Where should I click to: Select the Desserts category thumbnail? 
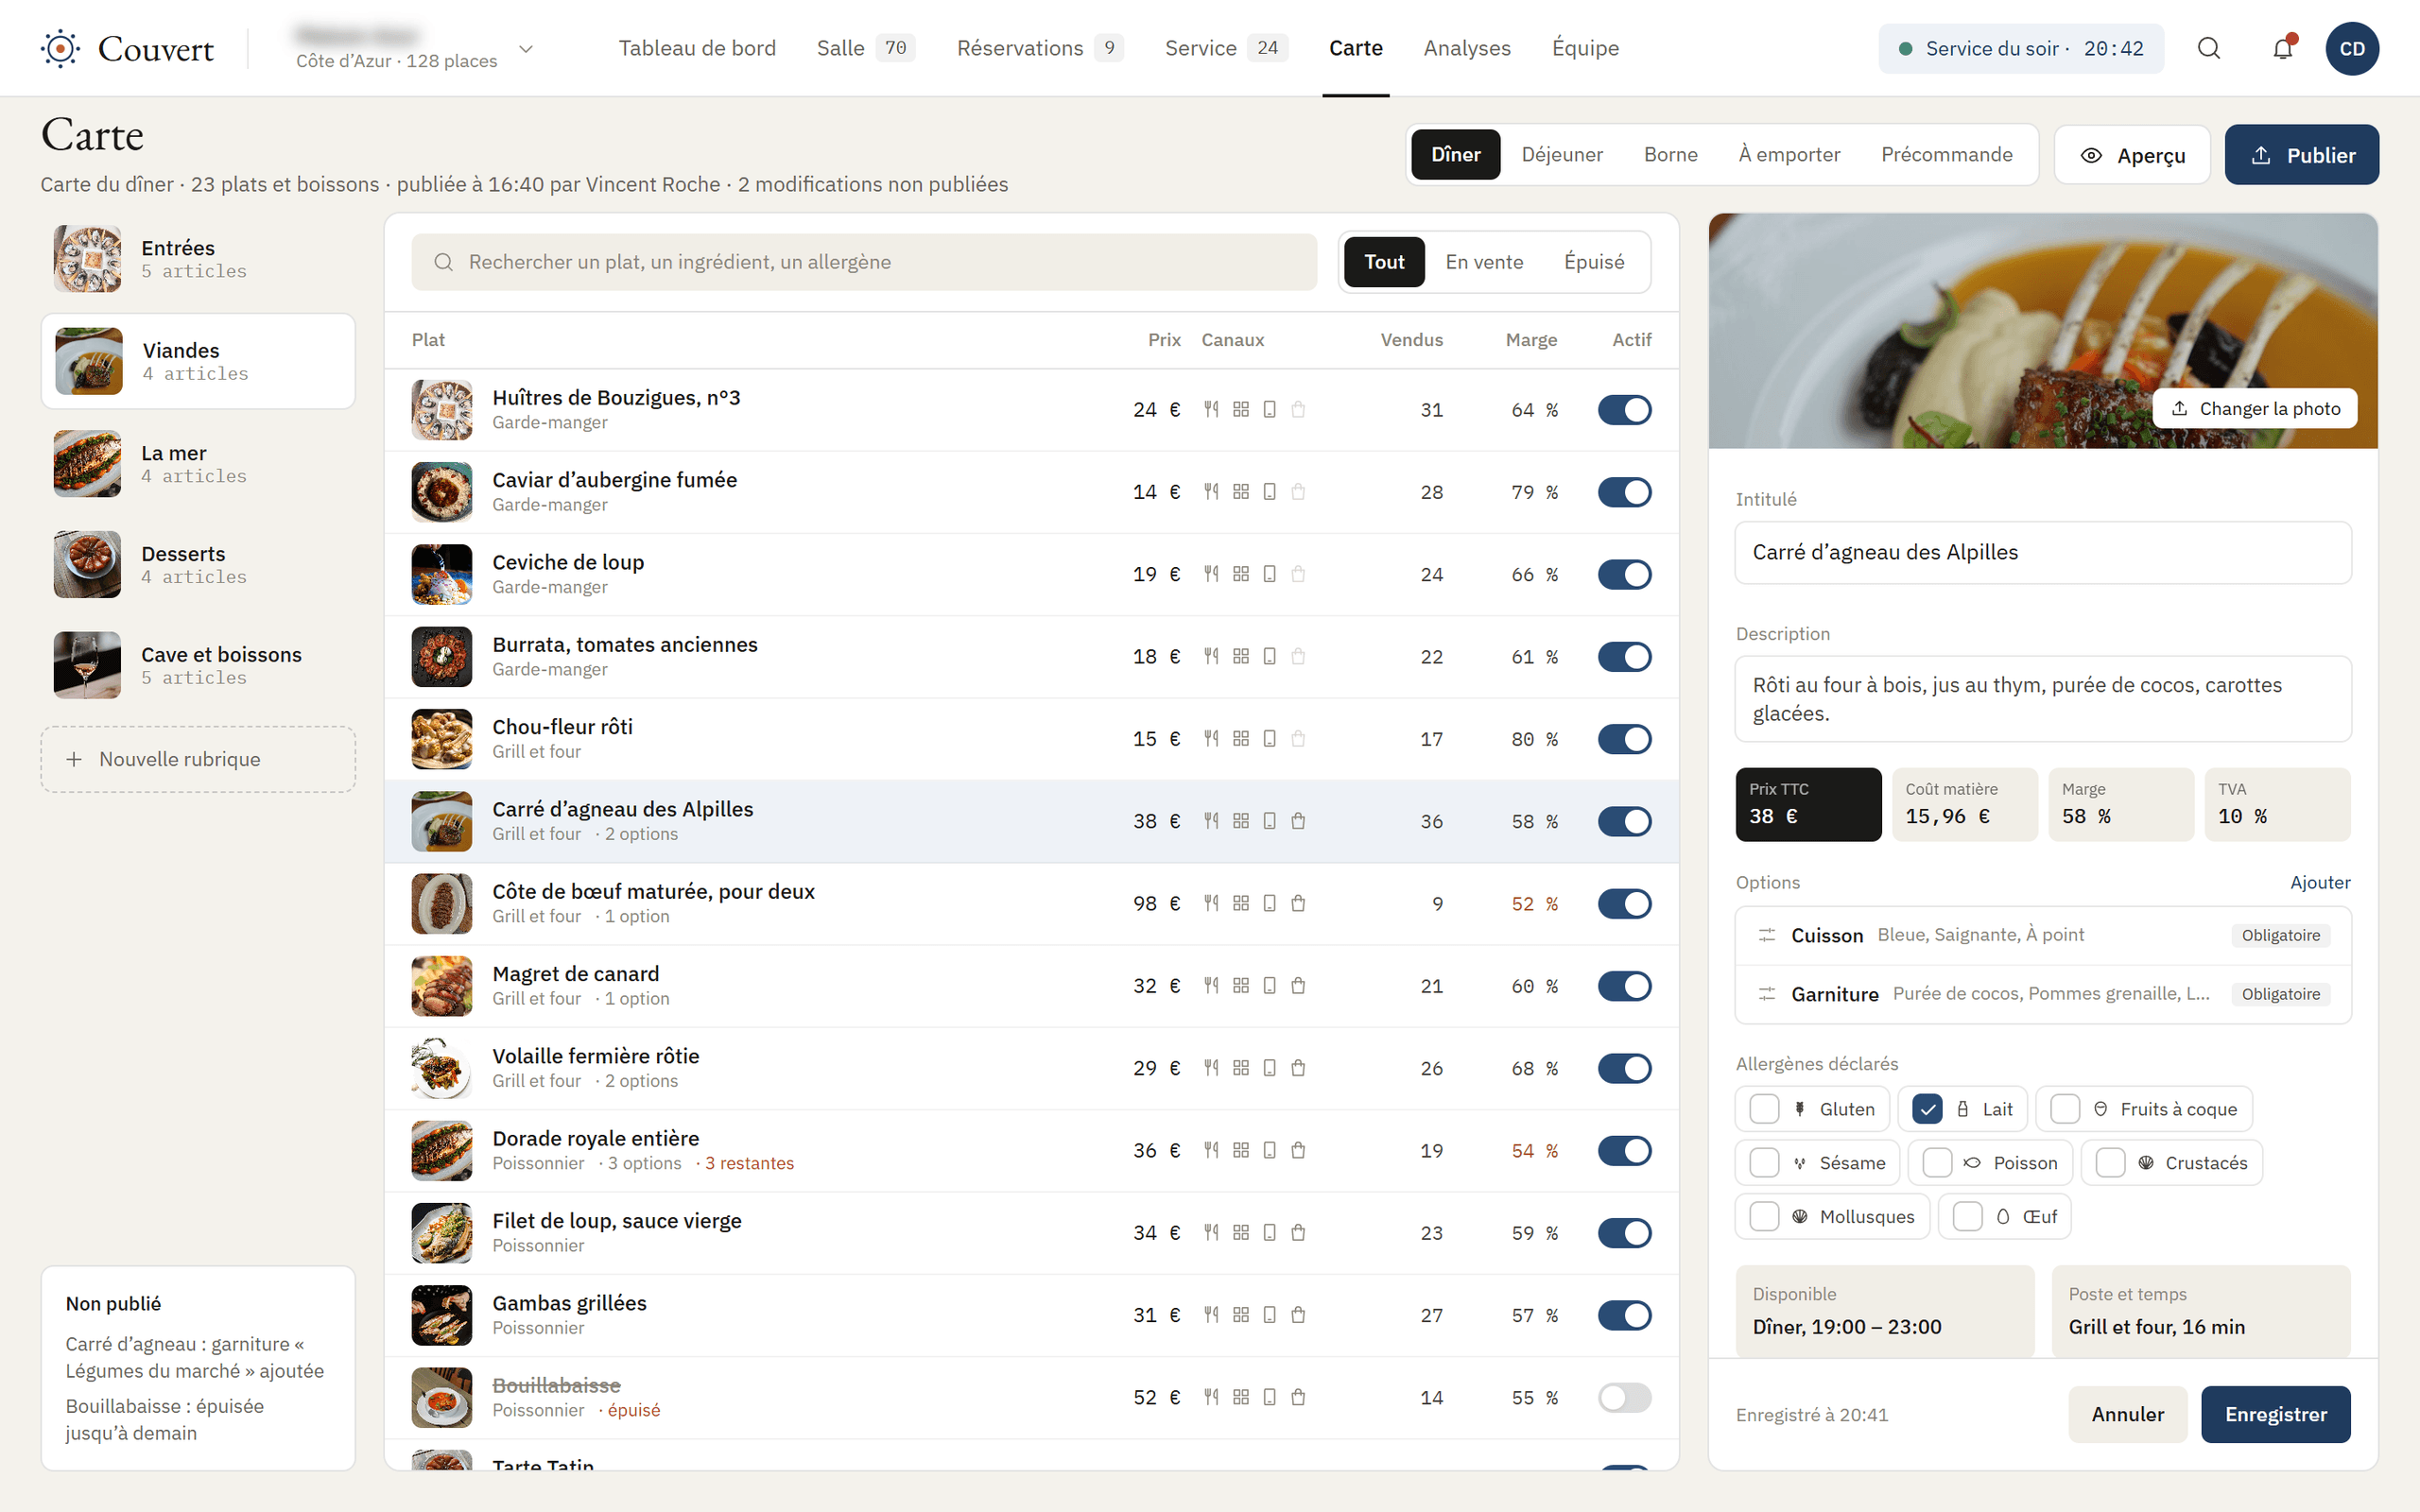click(87, 565)
